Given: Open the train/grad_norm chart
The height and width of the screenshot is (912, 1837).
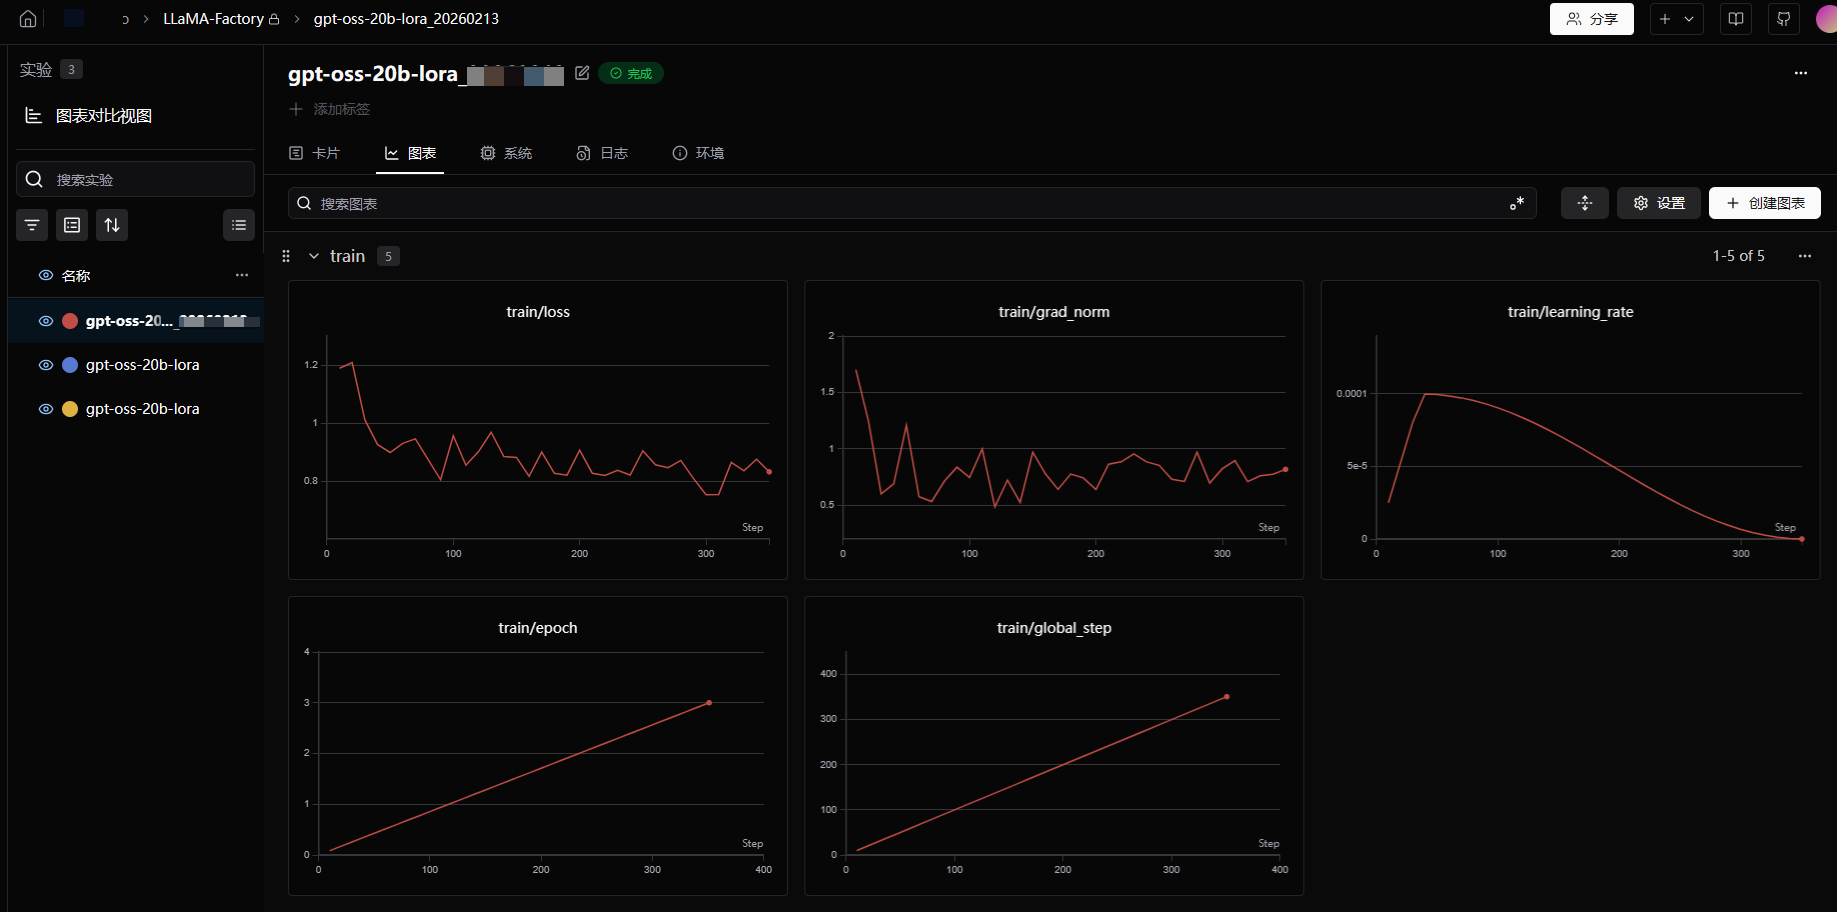Looking at the screenshot, I should pyautogui.click(x=1054, y=430).
